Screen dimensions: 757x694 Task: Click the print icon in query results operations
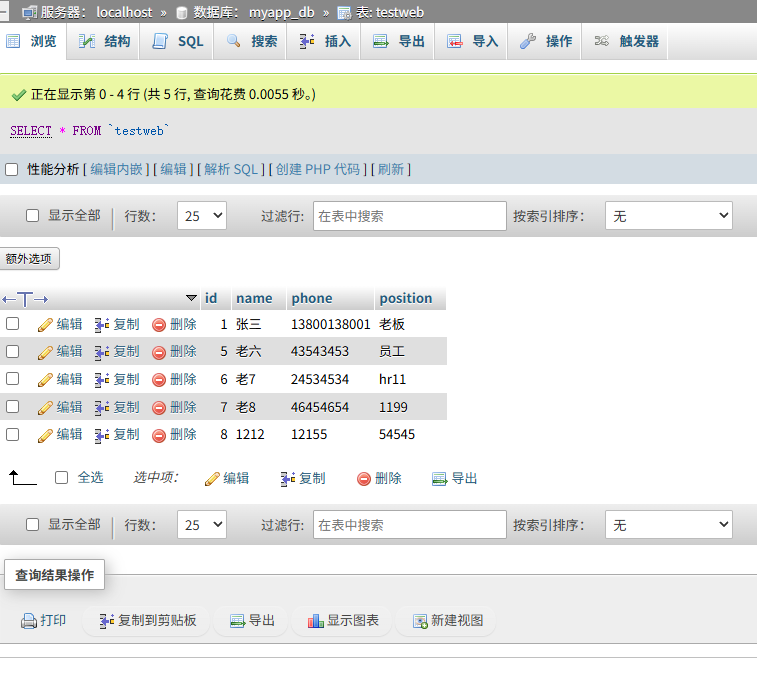pyautogui.click(x=28, y=621)
